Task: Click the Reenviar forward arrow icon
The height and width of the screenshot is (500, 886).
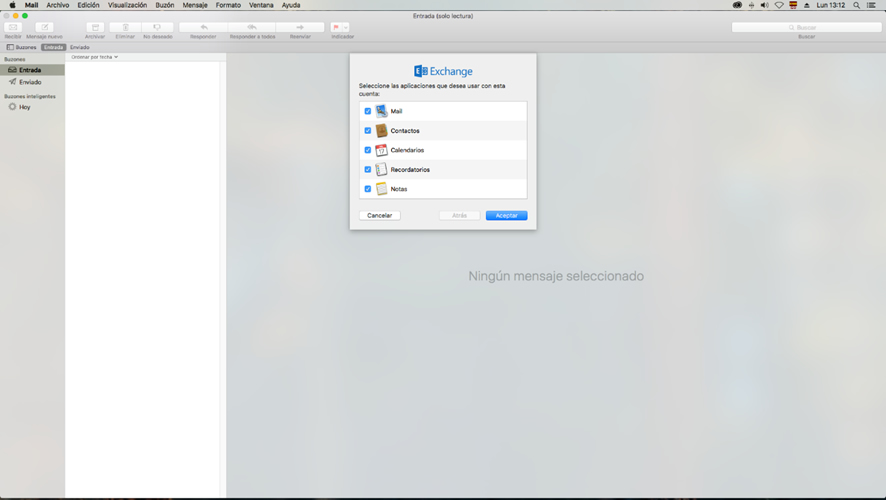Action: [300, 27]
